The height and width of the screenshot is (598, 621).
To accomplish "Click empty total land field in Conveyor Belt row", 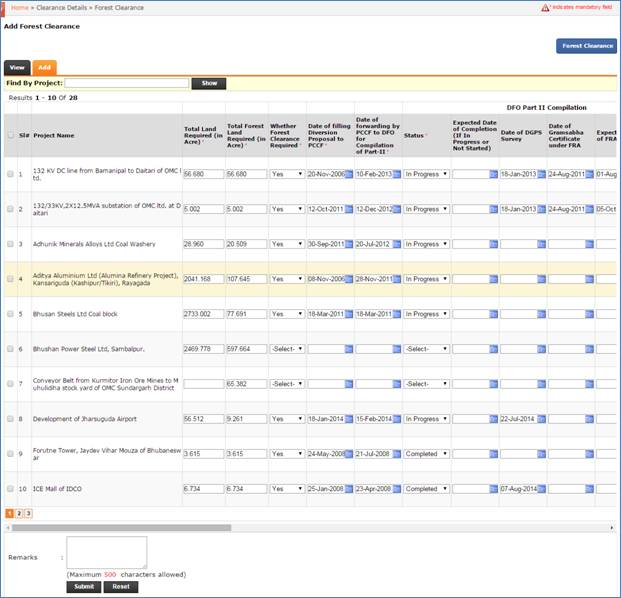I will tap(204, 384).
